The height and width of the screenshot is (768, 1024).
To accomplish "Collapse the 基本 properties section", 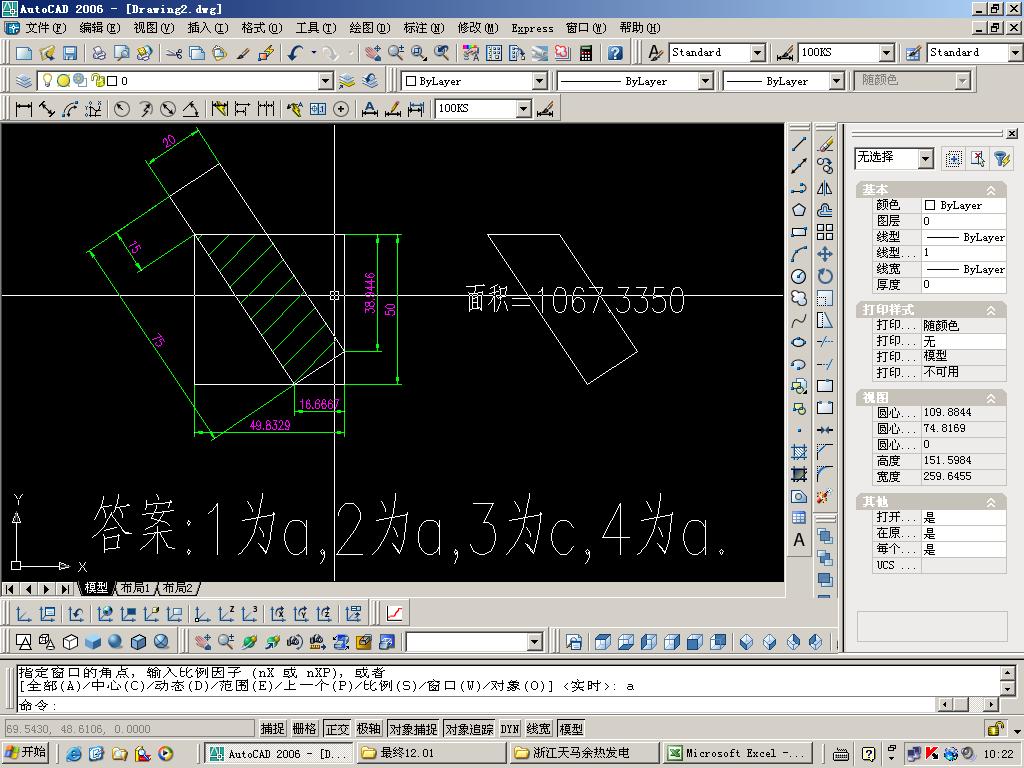I will coord(991,190).
